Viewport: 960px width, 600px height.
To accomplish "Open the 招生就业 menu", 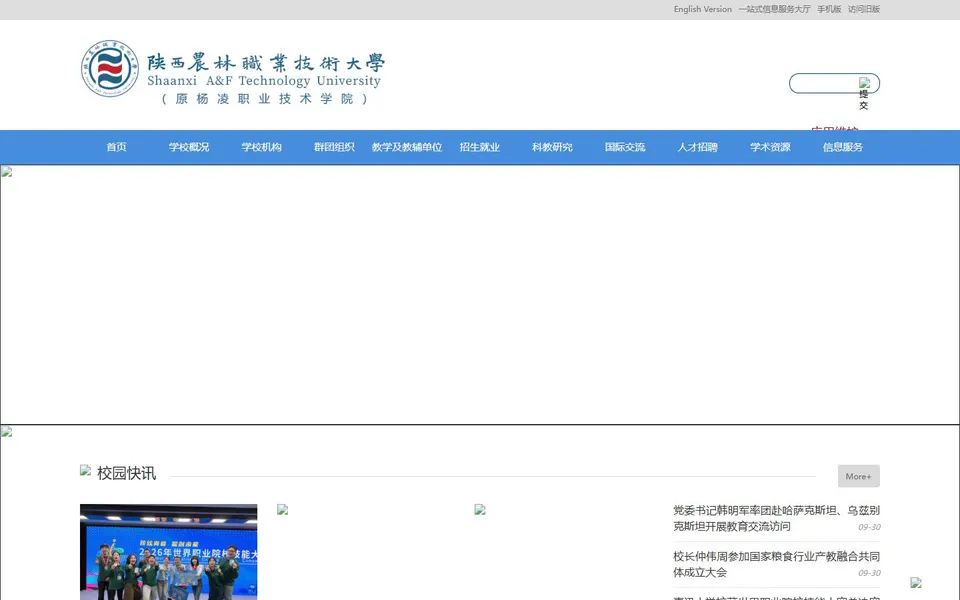I will [x=479, y=147].
